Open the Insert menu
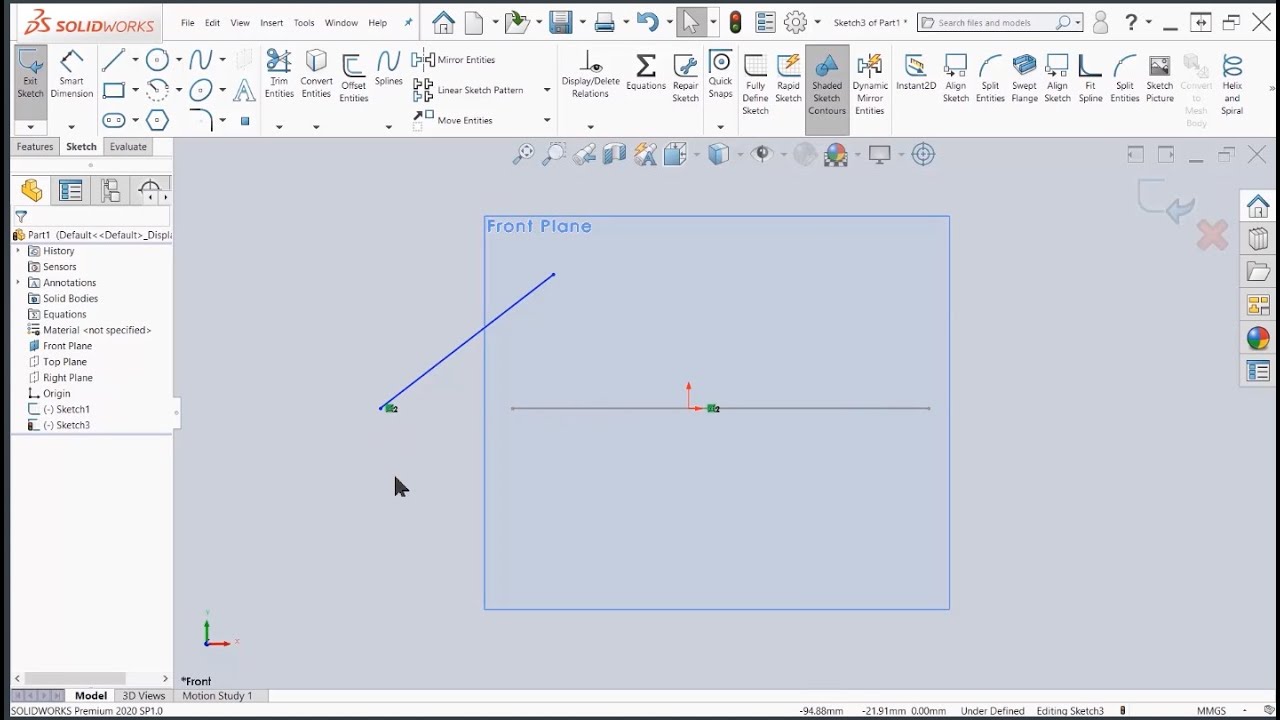Viewport: 1280px width, 720px height. click(x=272, y=22)
